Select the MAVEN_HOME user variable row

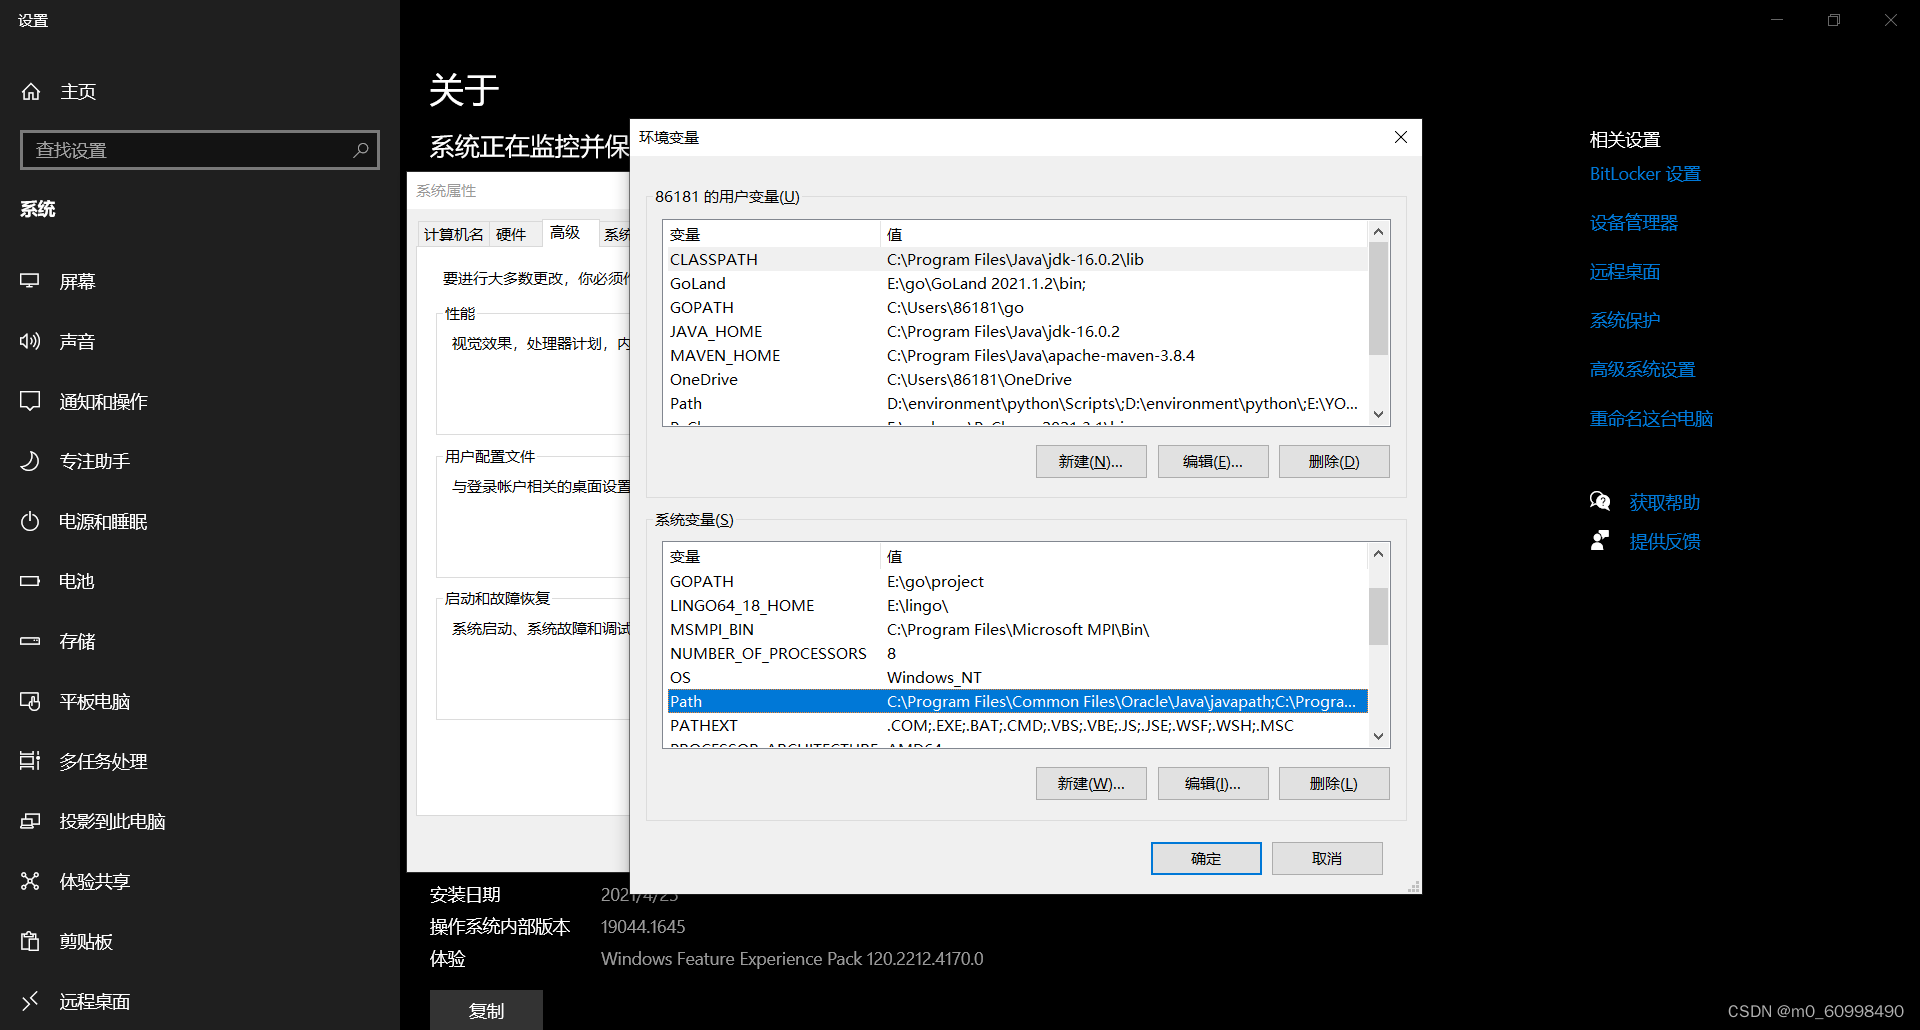pos(1015,355)
